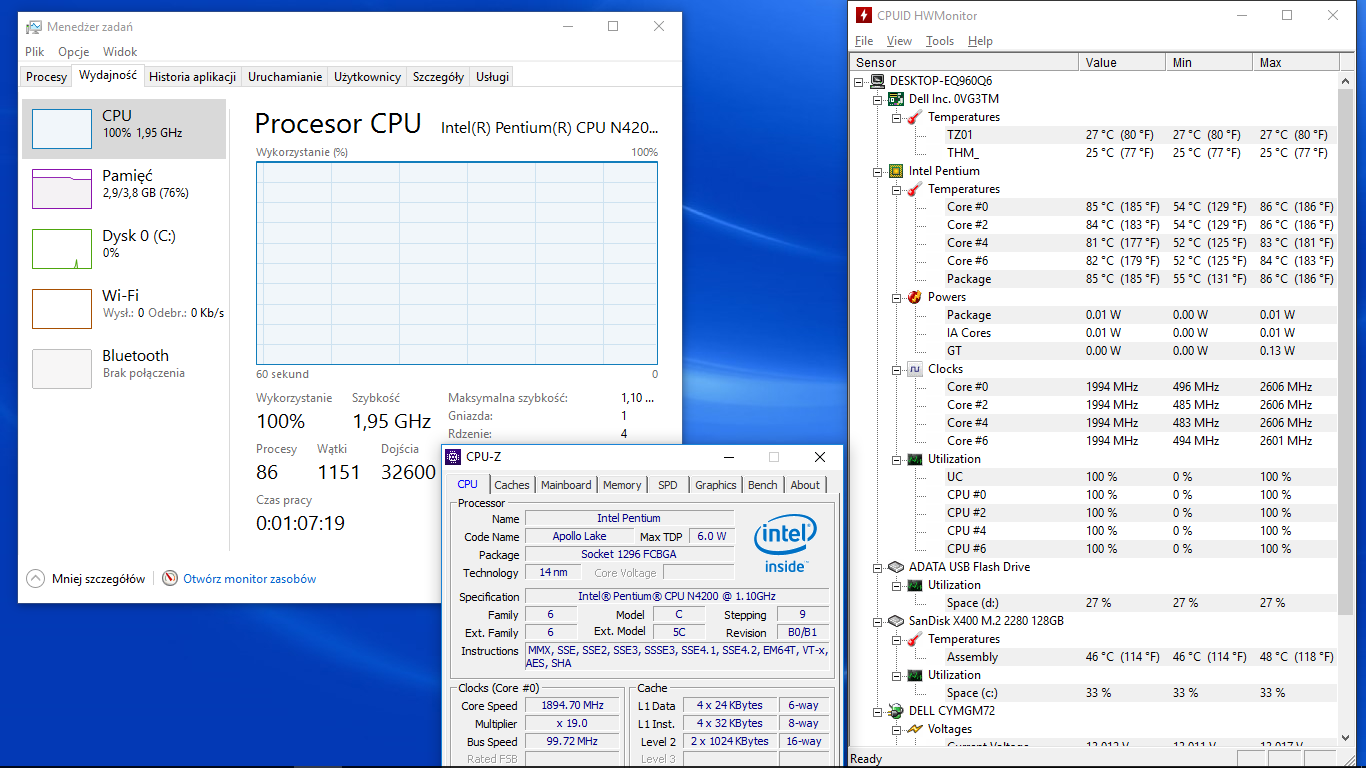This screenshot has height=768, width=1366.
Task: Click the SanDisk X400 M.2 drive icon
Action: pyautogui.click(x=897, y=621)
